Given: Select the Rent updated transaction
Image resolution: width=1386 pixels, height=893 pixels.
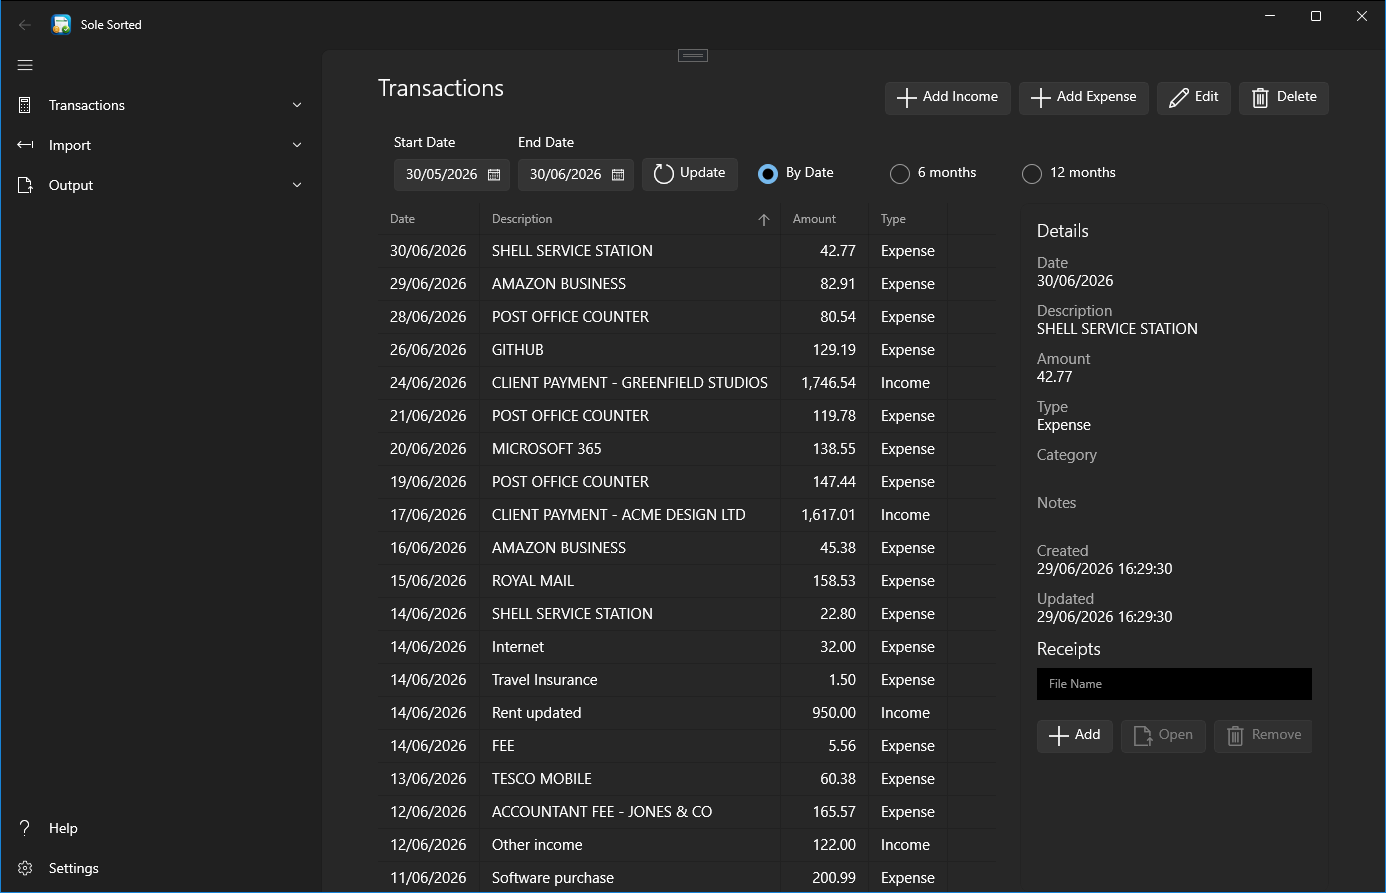Looking at the screenshot, I should click(685, 713).
